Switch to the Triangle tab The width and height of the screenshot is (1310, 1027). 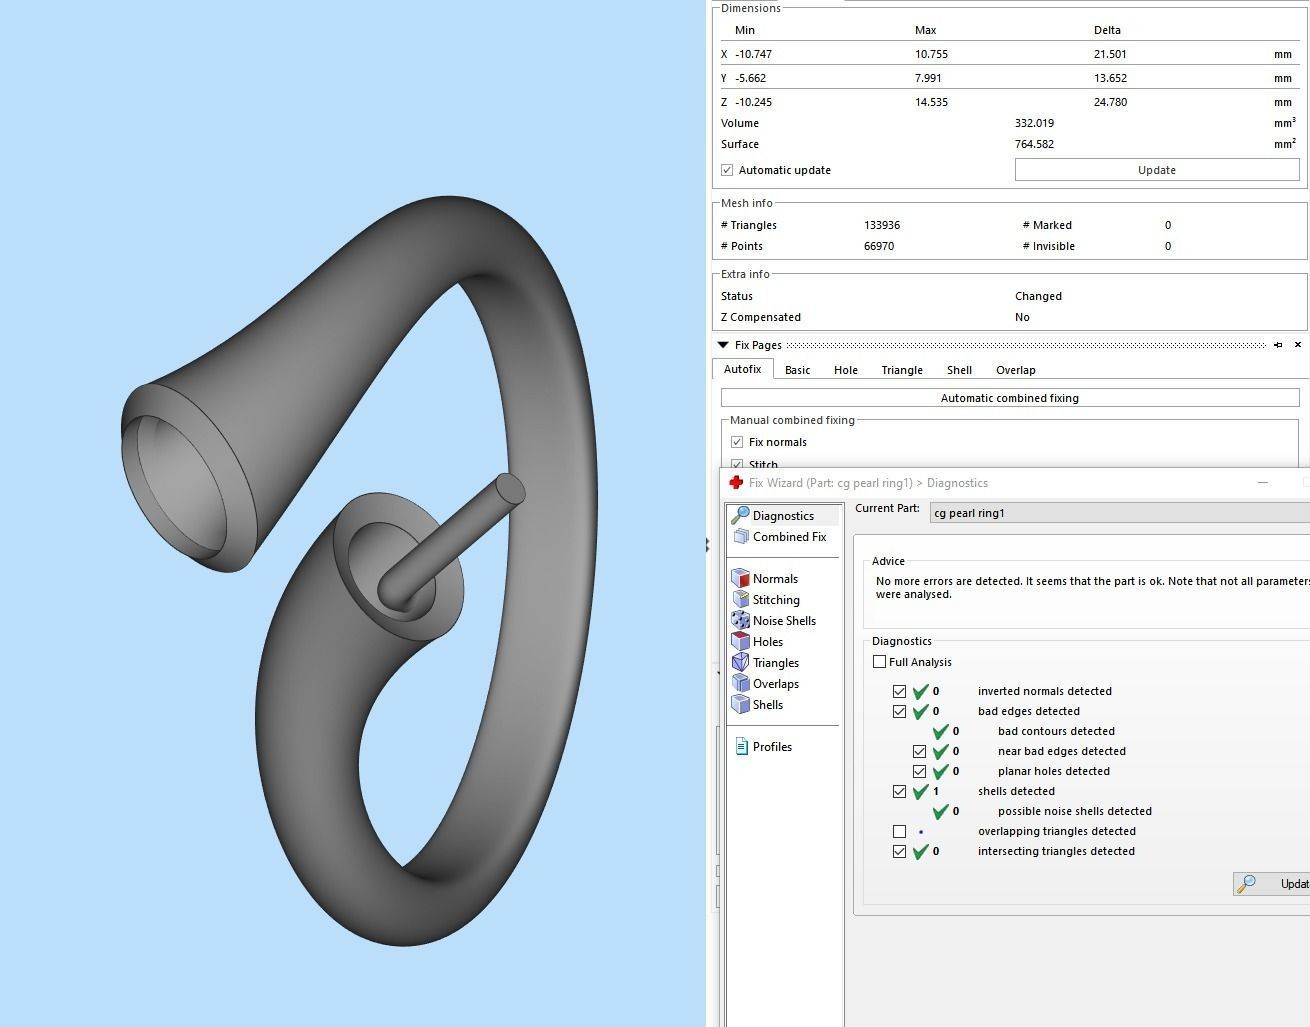click(x=902, y=370)
